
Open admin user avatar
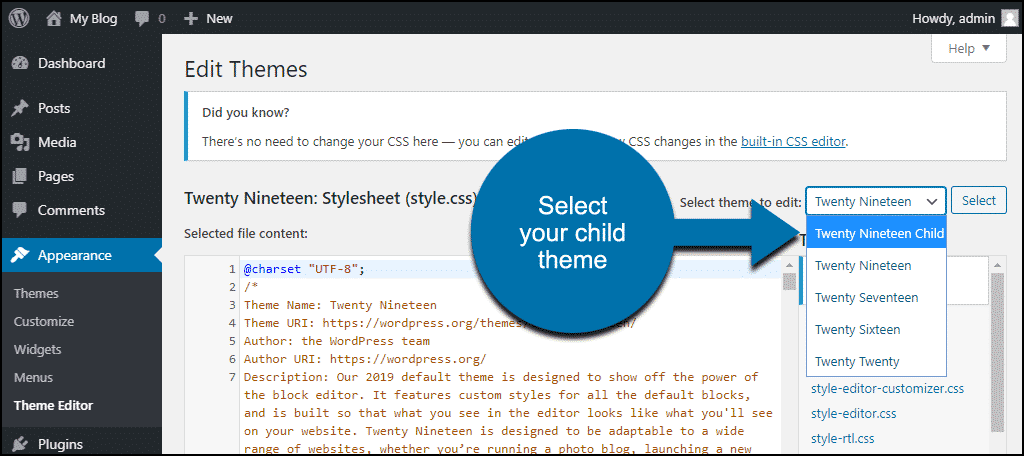[x=1010, y=18]
